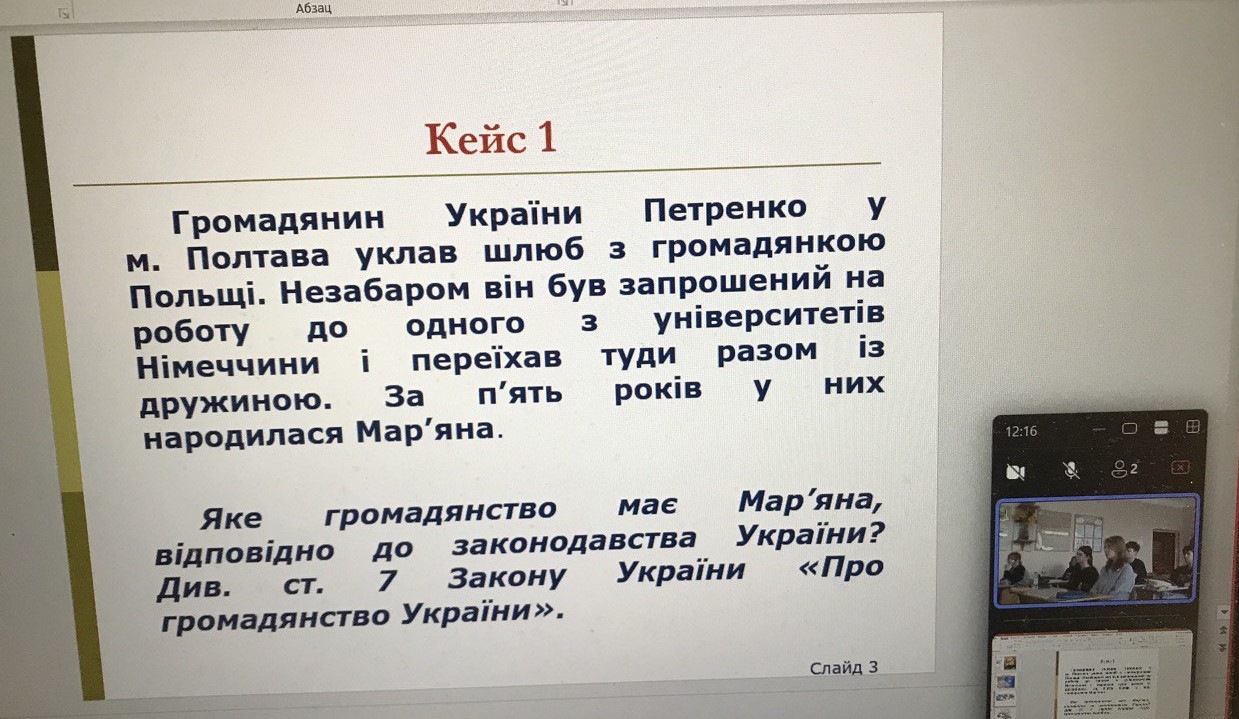Open the participants list showing 2
This screenshot has height=719, width=1239.
(x=1125, y=467)
